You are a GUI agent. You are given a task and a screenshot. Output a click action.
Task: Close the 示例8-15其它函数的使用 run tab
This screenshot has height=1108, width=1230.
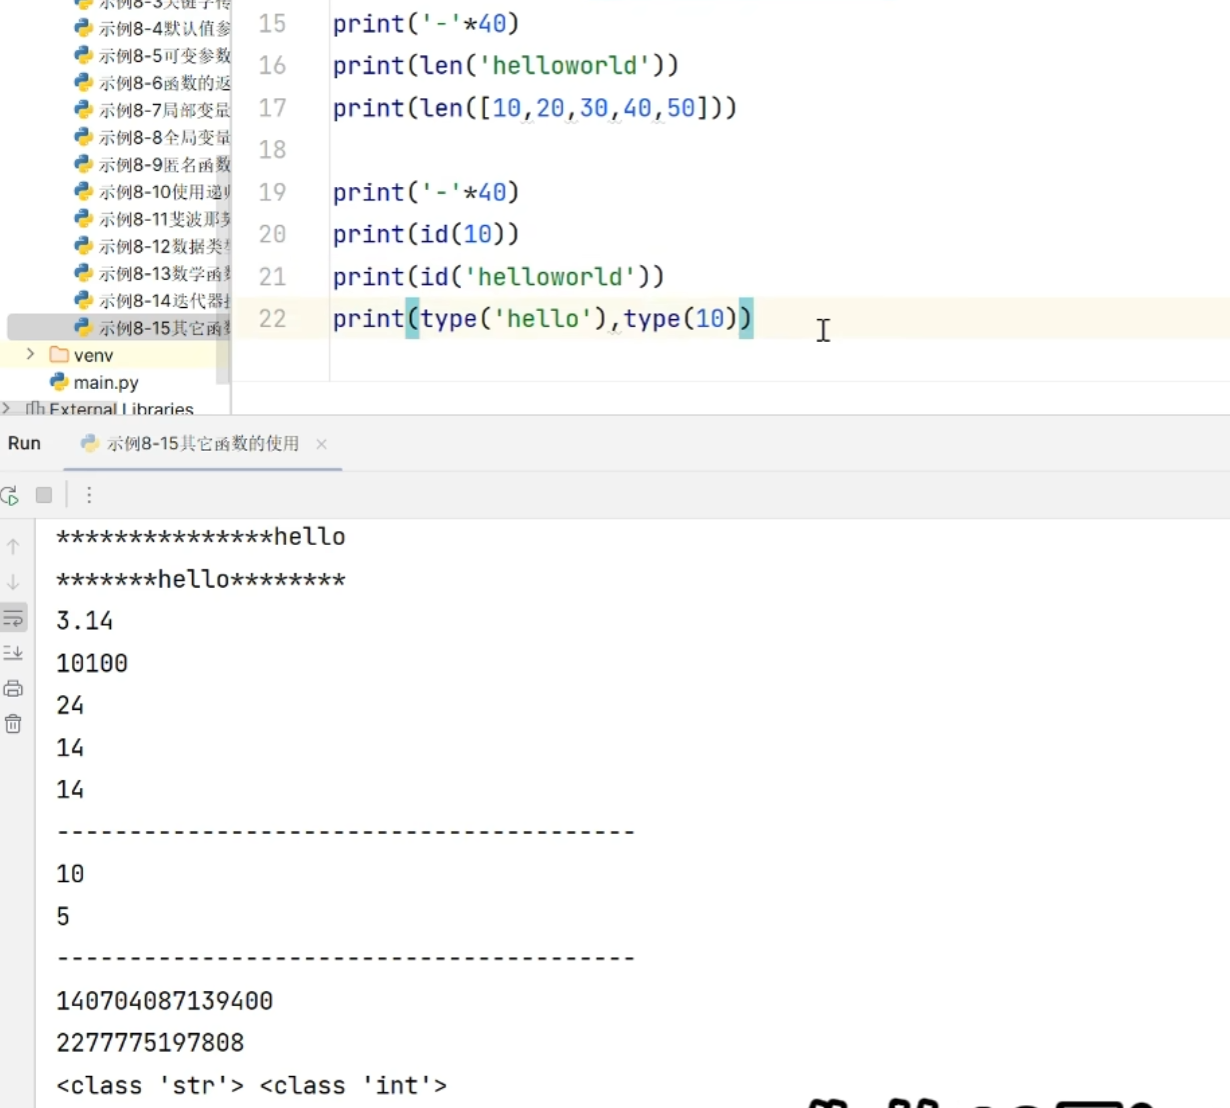321,444
